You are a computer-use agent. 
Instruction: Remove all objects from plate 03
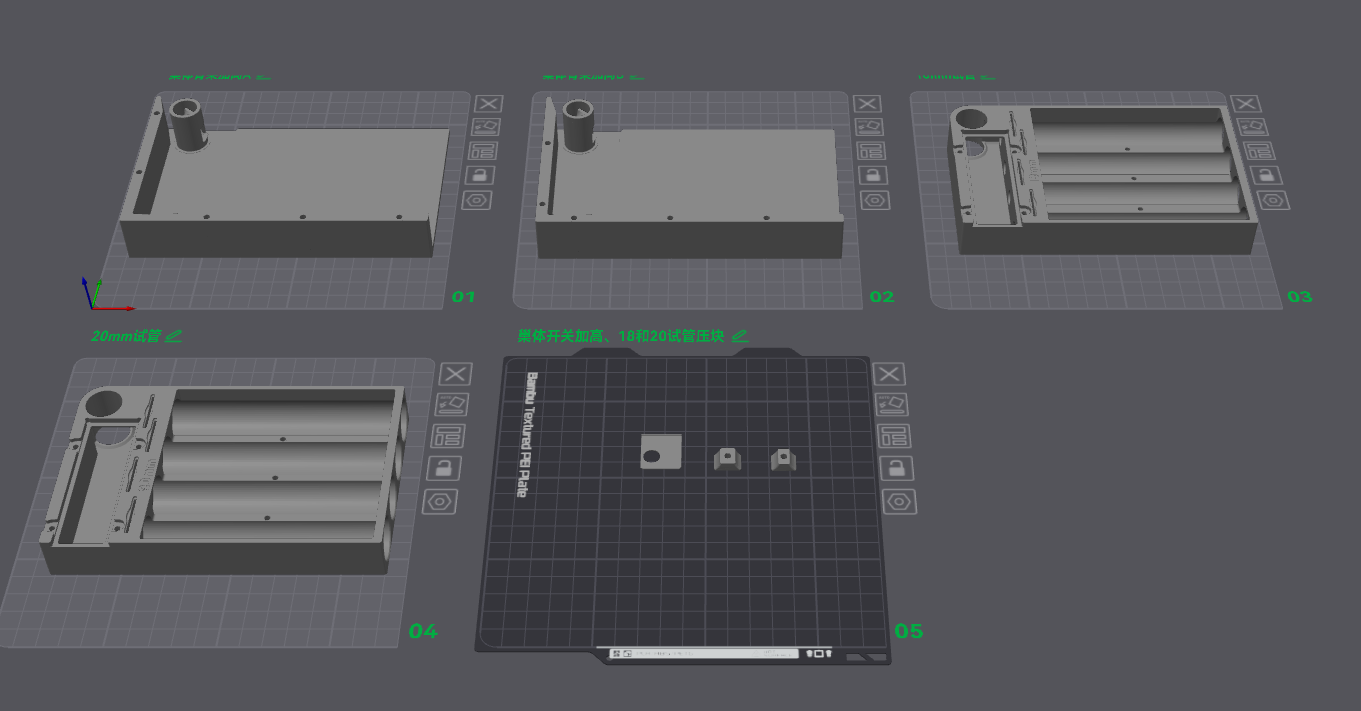1245,104
